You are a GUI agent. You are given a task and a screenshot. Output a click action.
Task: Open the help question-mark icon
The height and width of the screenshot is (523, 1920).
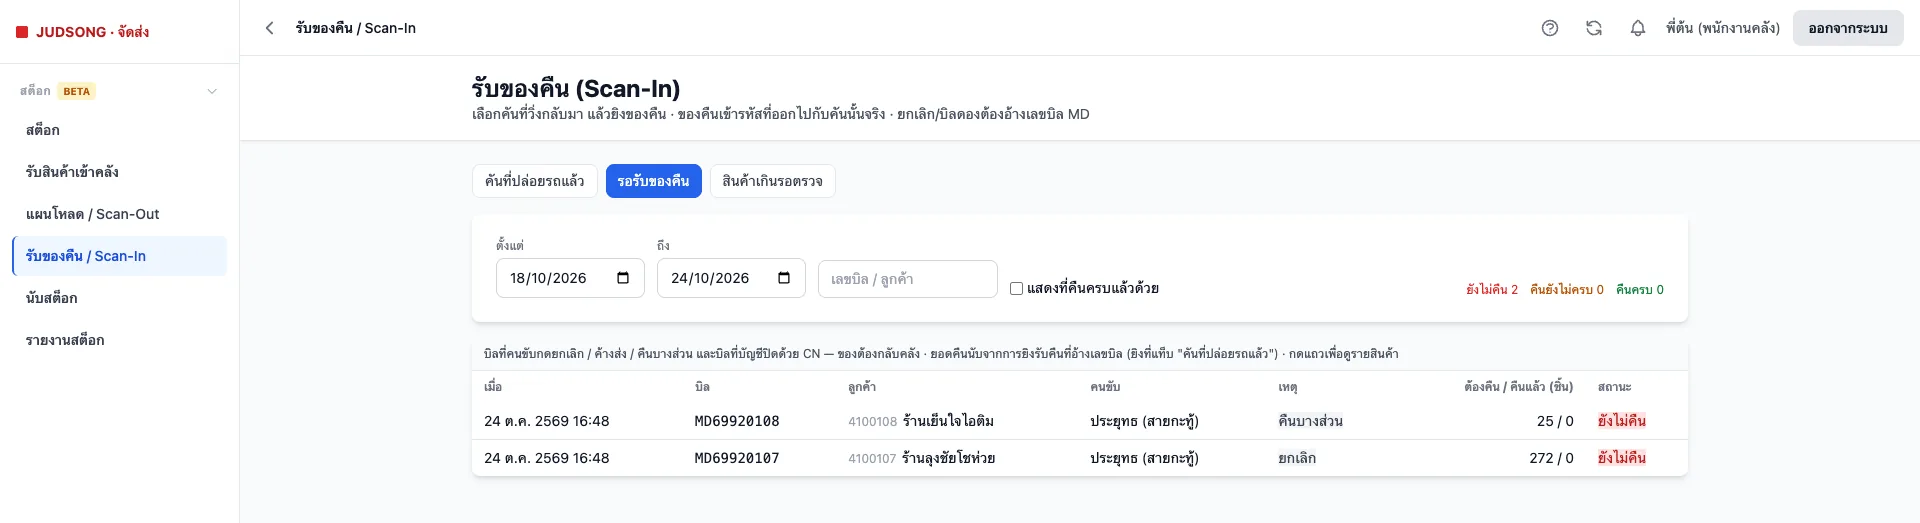click(1550, 28)
